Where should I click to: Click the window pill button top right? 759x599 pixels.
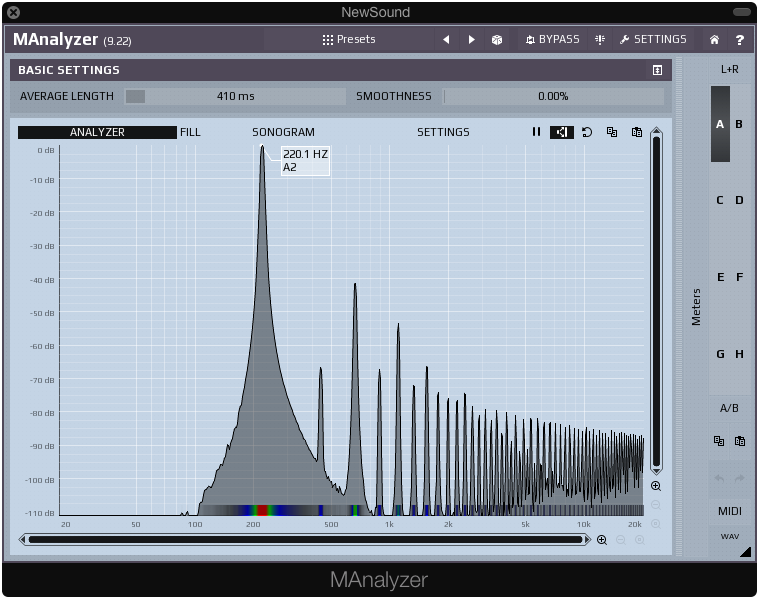[742, 12]
